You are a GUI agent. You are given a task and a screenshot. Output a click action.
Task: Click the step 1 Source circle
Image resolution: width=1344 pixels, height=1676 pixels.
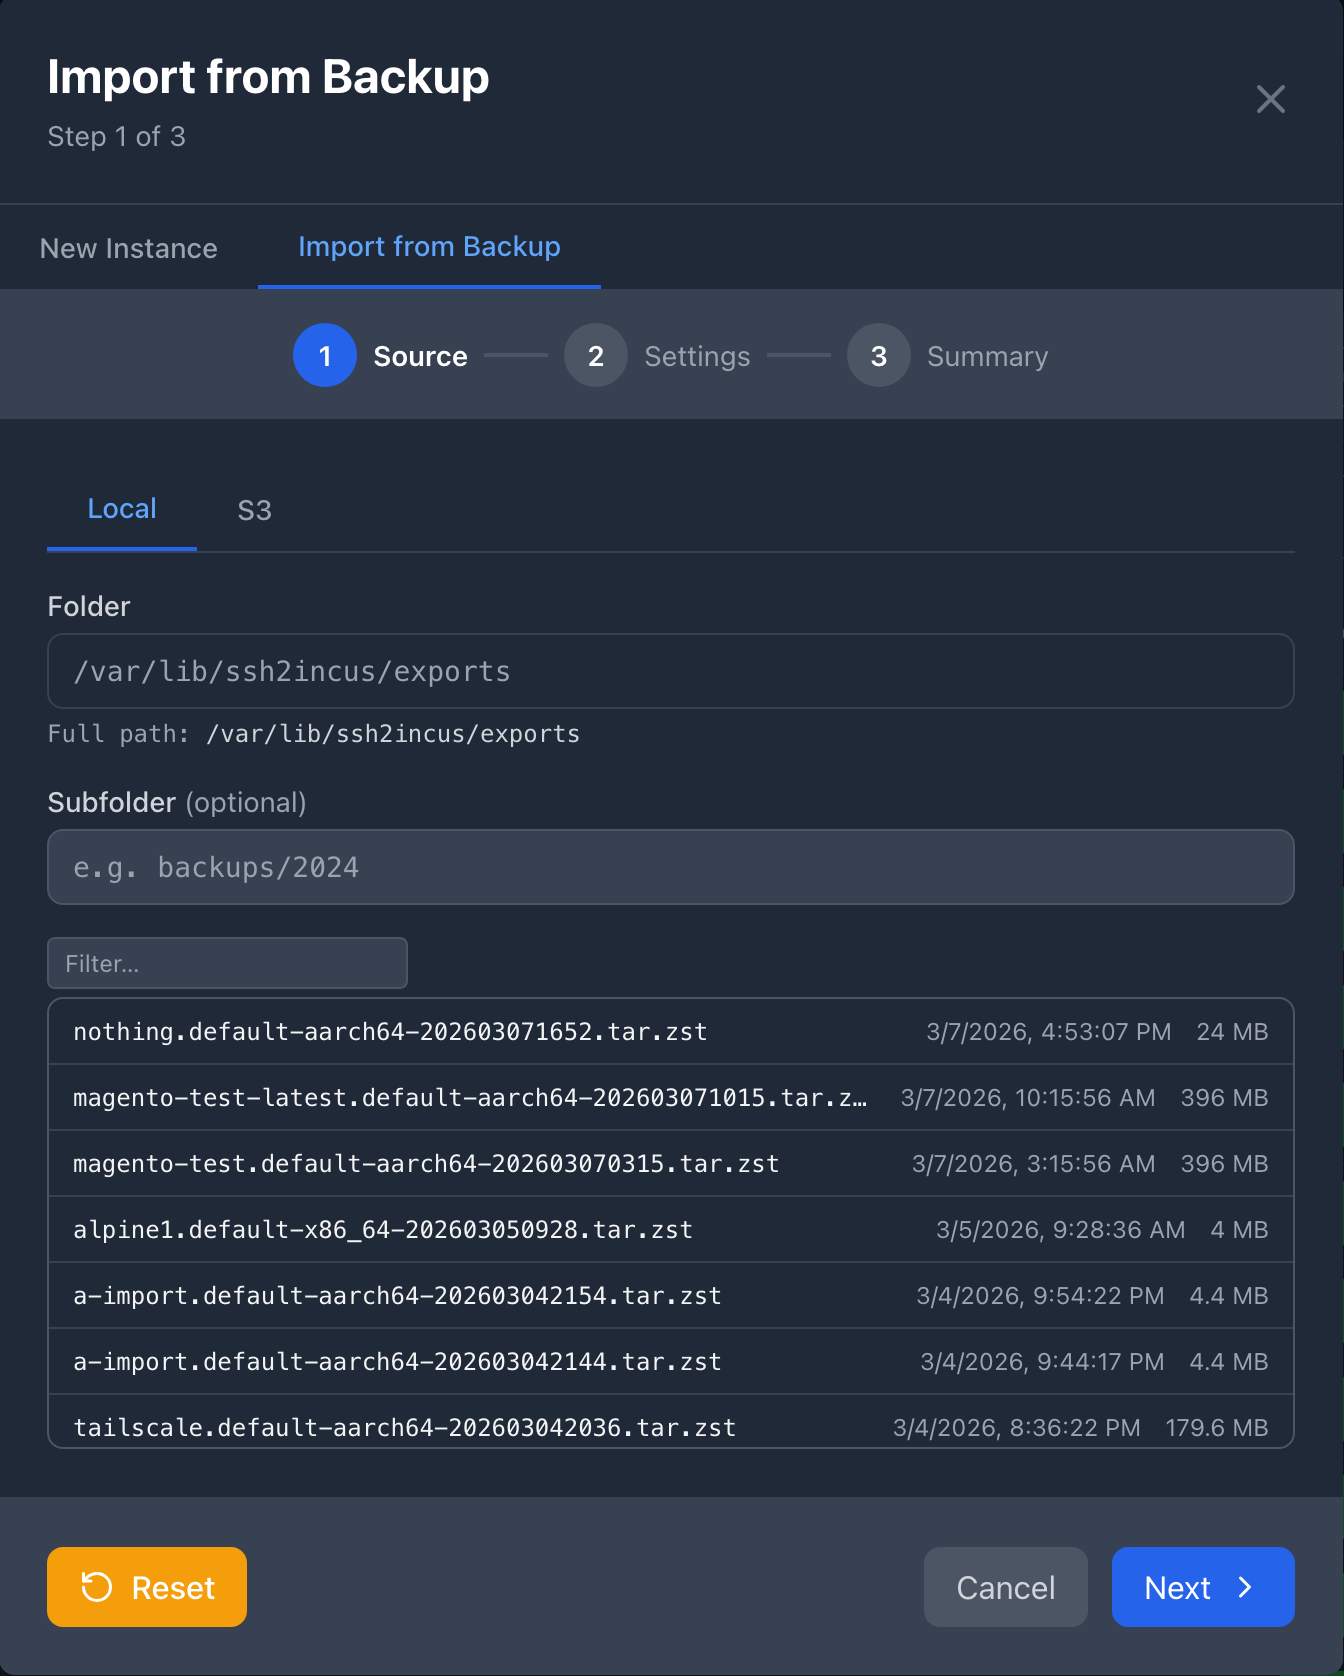pos(324,356)
